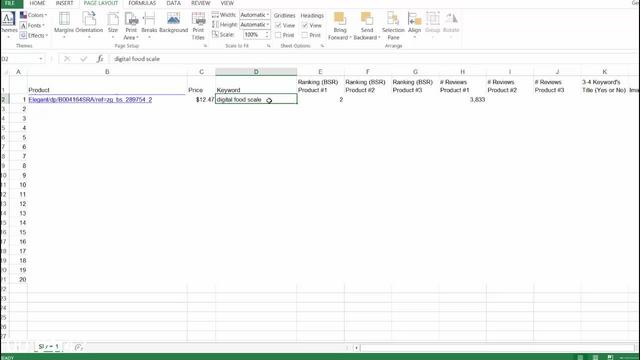Select the $12.47 price cell
This screenshot has height=360, width=640.
[201, 100]
